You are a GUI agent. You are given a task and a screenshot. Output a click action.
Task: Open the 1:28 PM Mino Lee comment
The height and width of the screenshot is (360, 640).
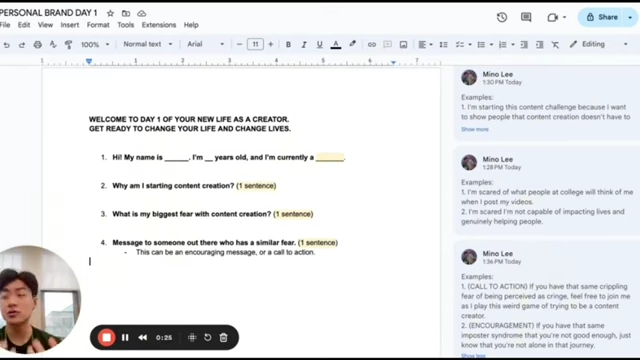point(547,191)
